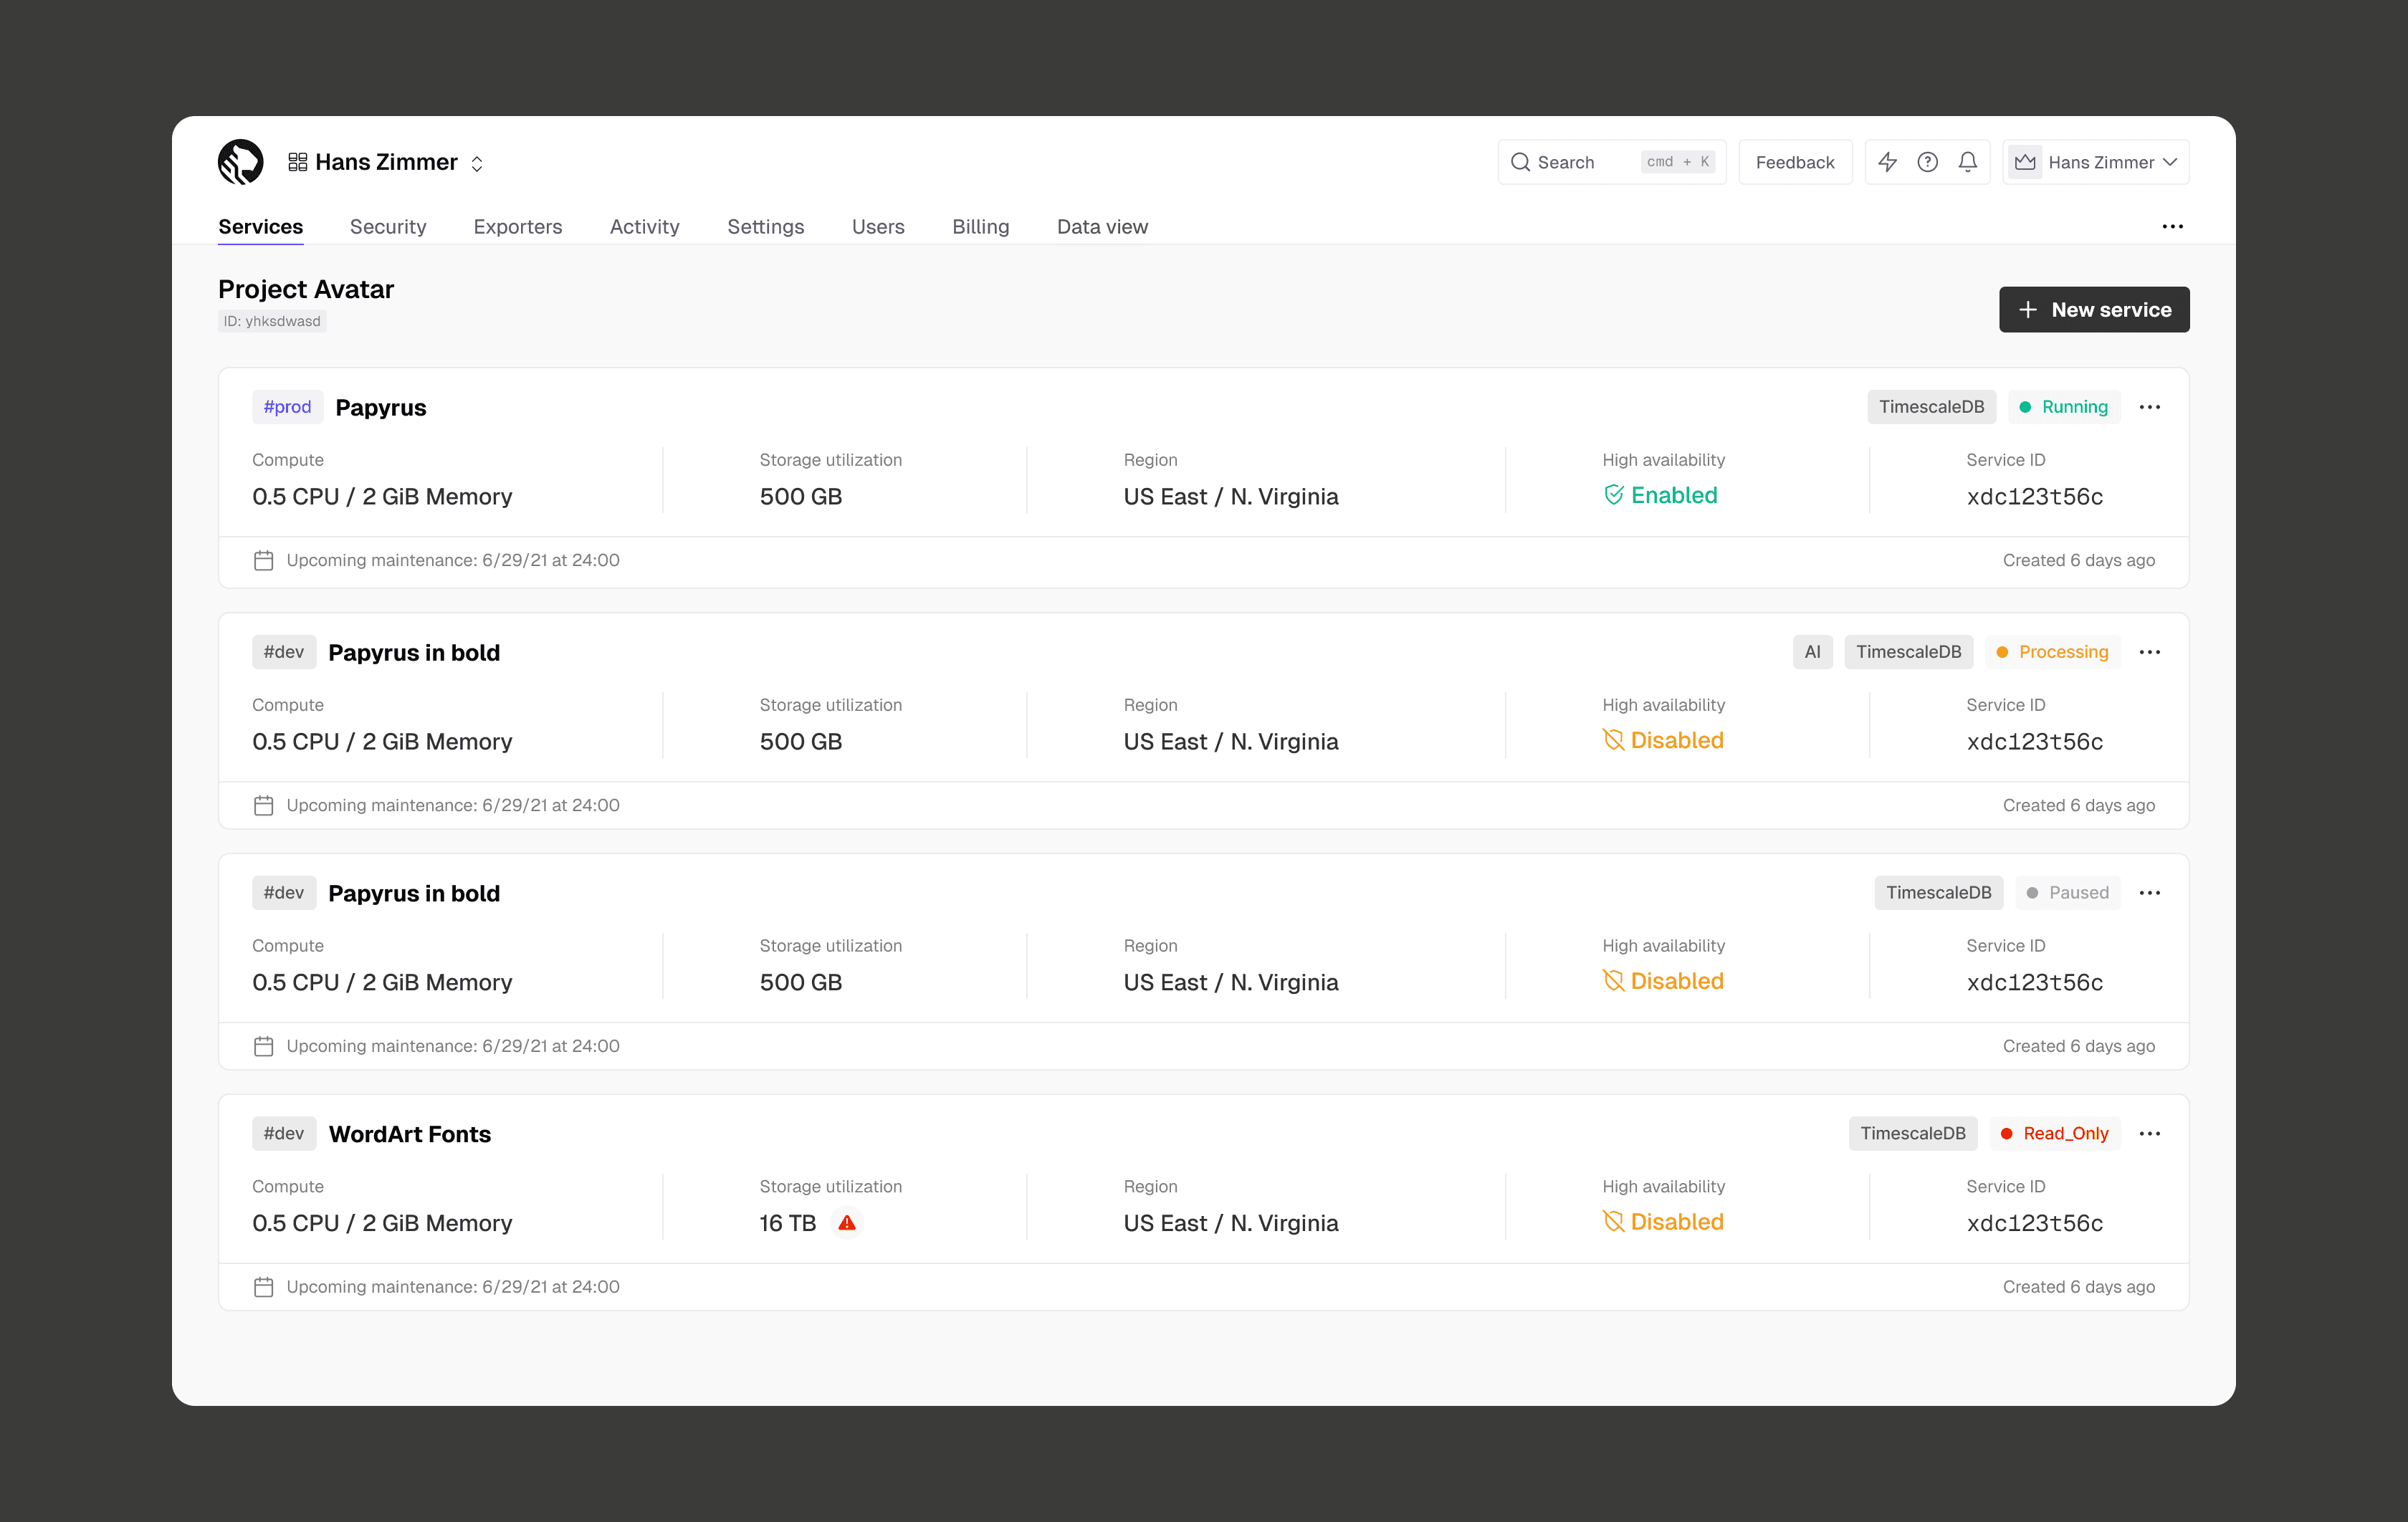Click the calendar icon on WordArt Fonts card

263,1288
